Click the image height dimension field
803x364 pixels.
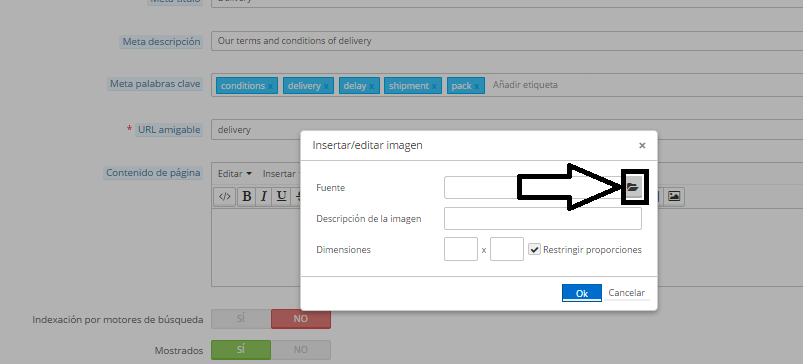(x=506, y=249)
